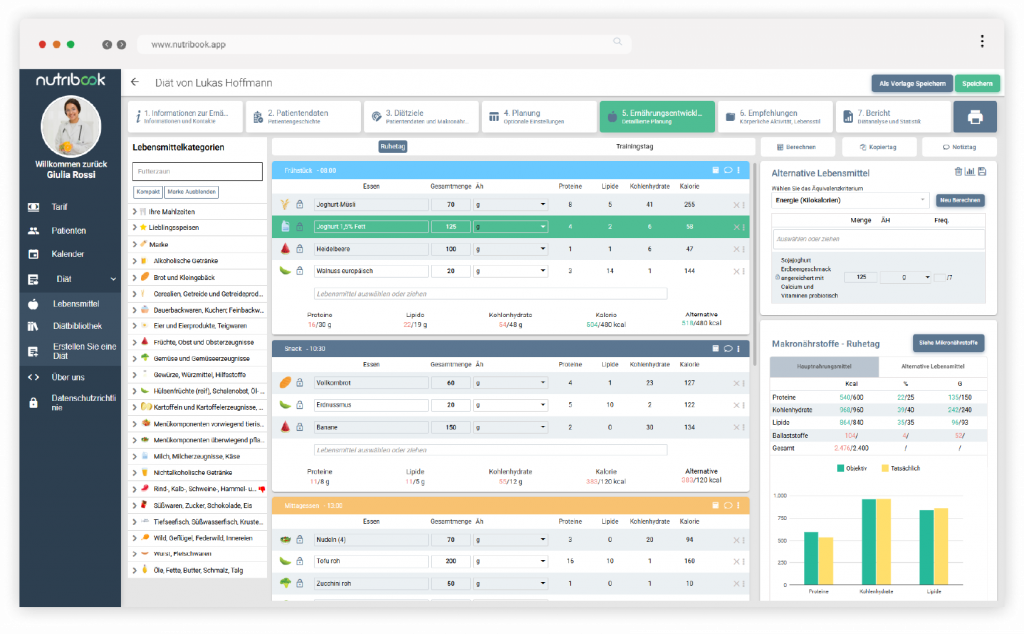Click the trash icon in Alternative Lebensmittel
Screen dimensions: 1024x634
(x=959, y=172)
